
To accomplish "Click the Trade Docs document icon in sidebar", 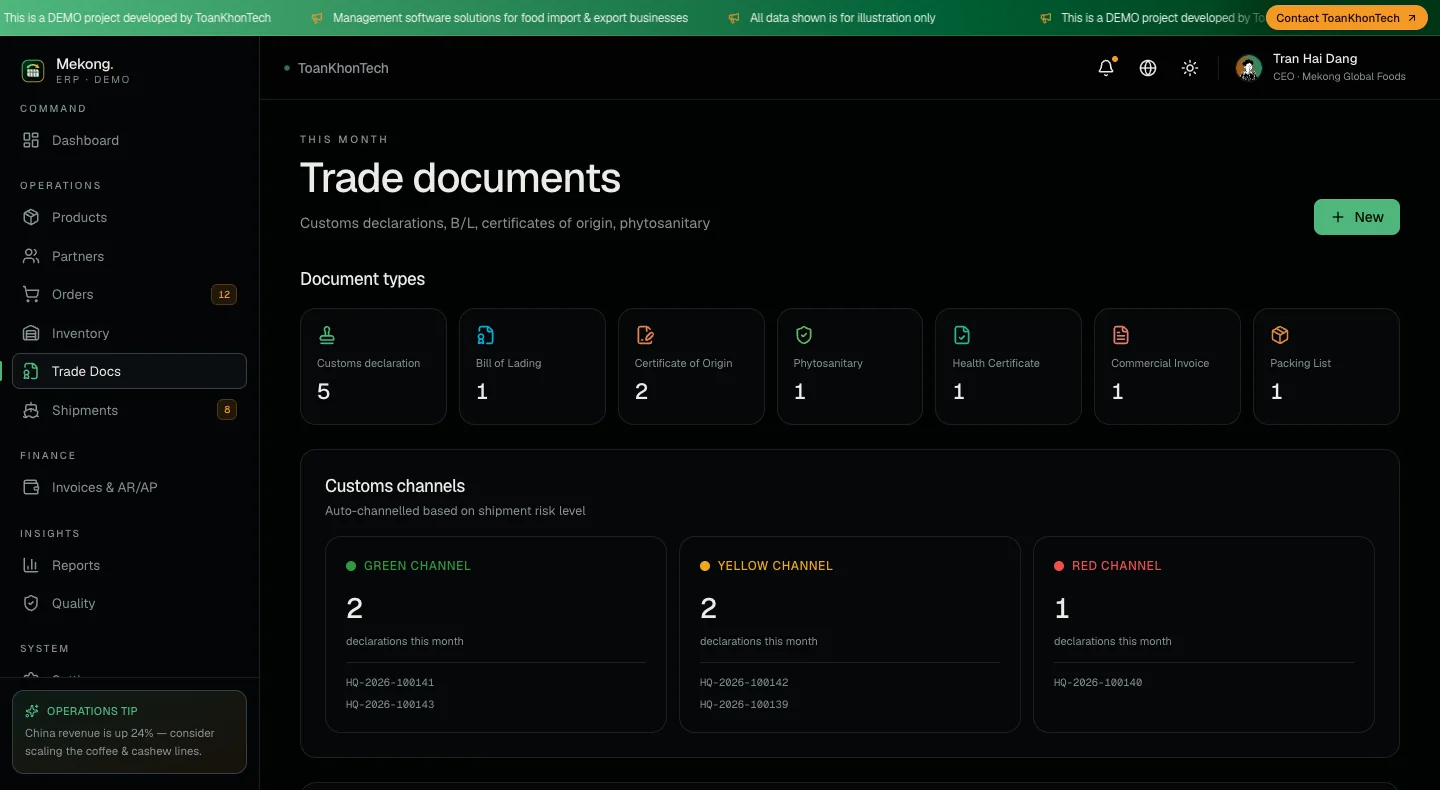I will 31,371.
